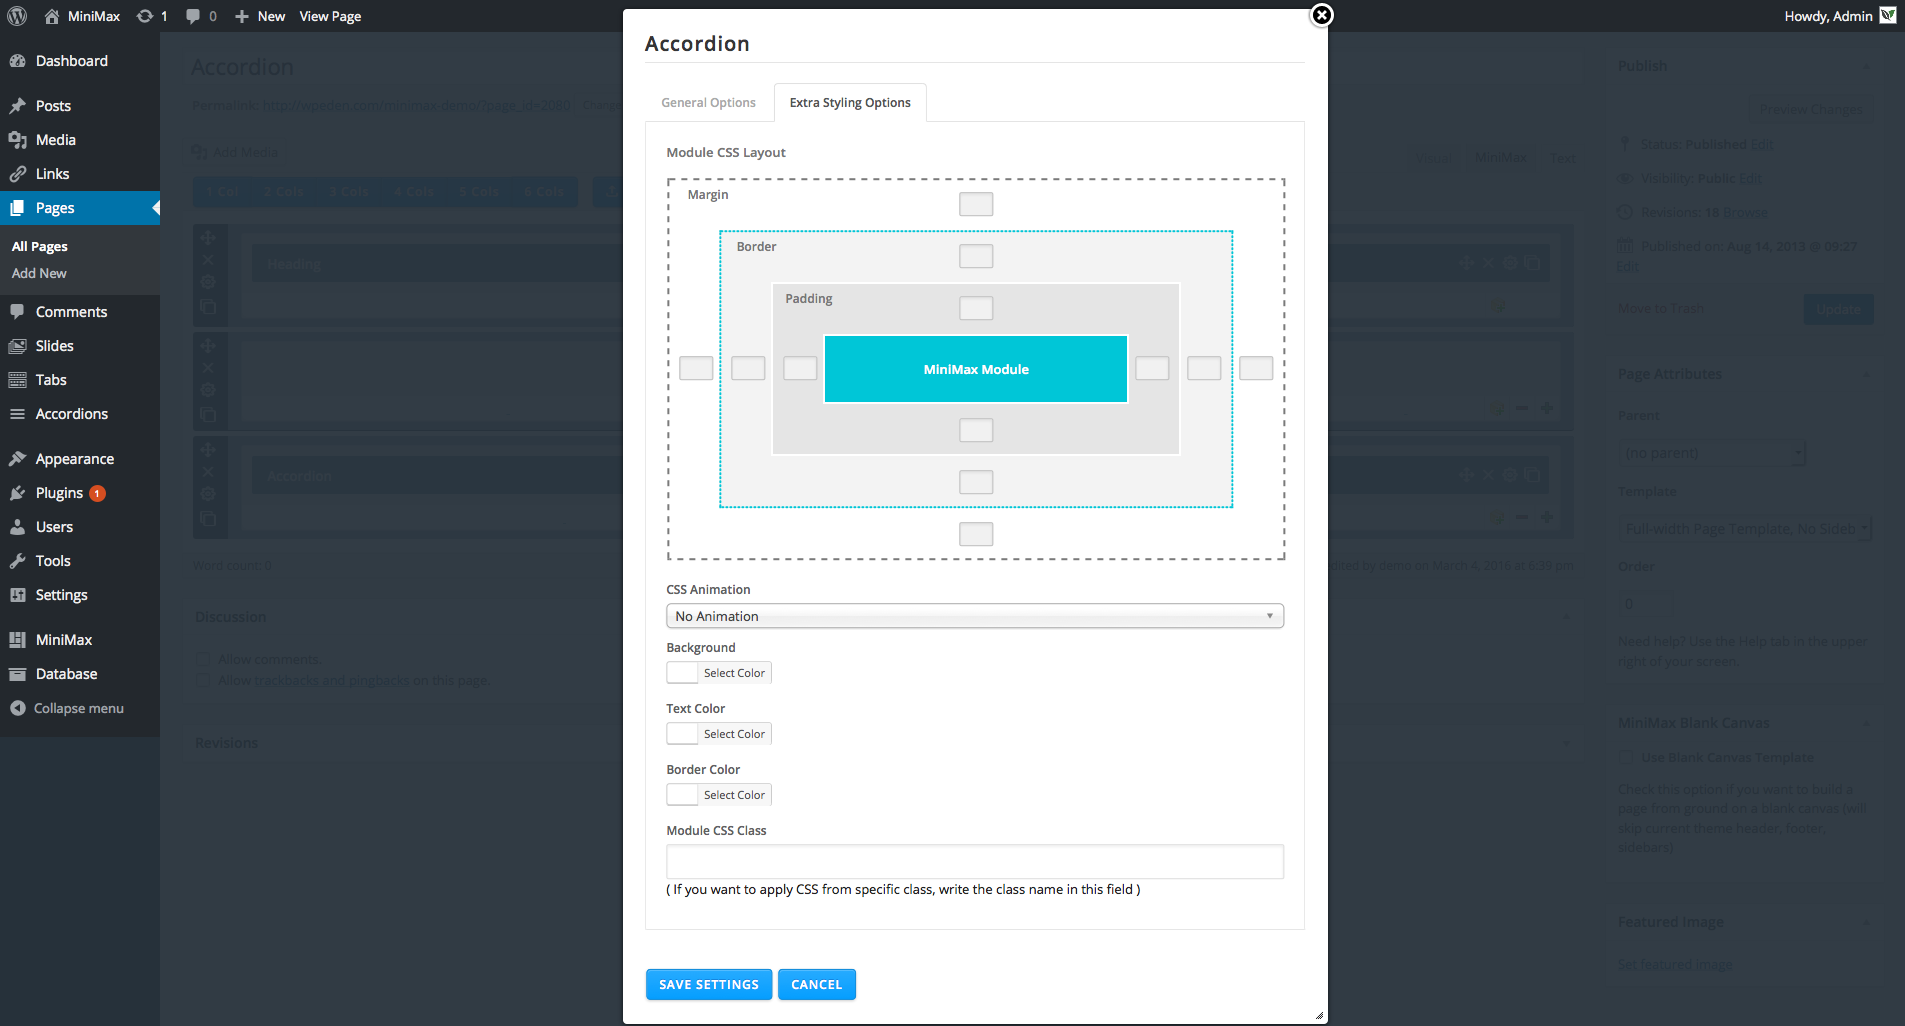The height and width of the screenshot is (1026, 1905).
Task: Switch to General Options tab
Action: pos(708,103)
